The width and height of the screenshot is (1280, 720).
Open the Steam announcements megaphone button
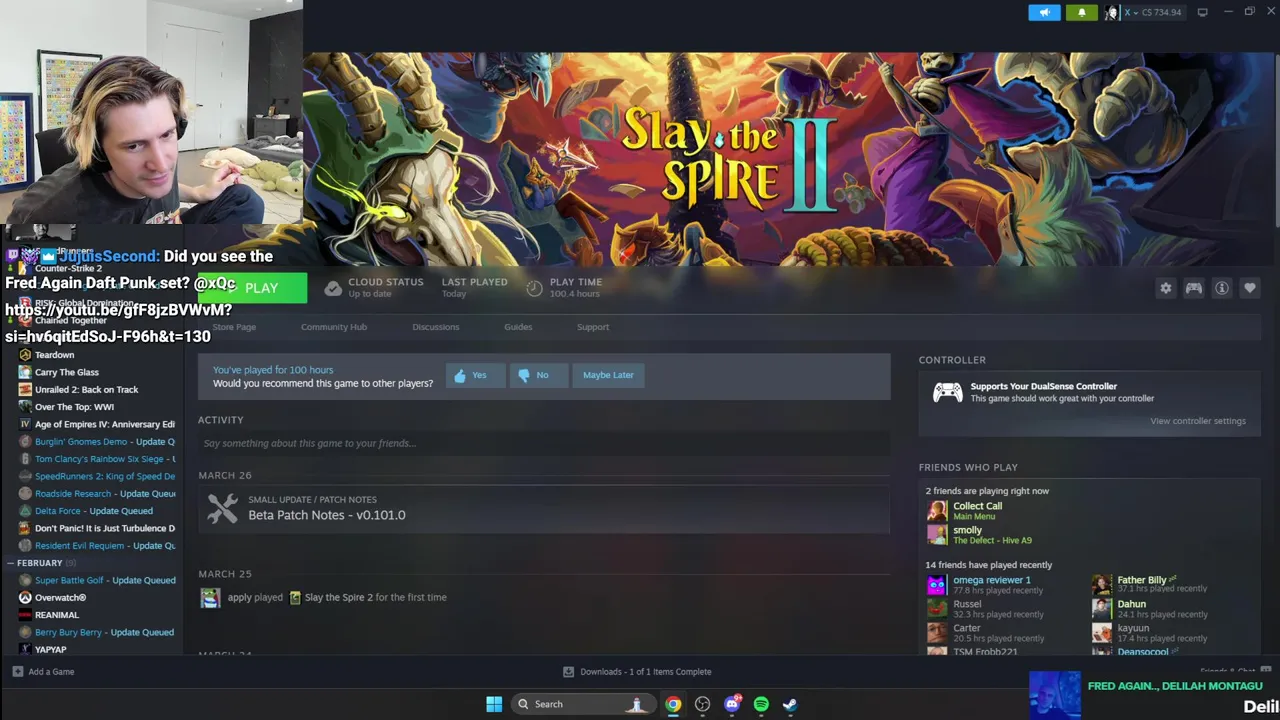pos(1044,12)
